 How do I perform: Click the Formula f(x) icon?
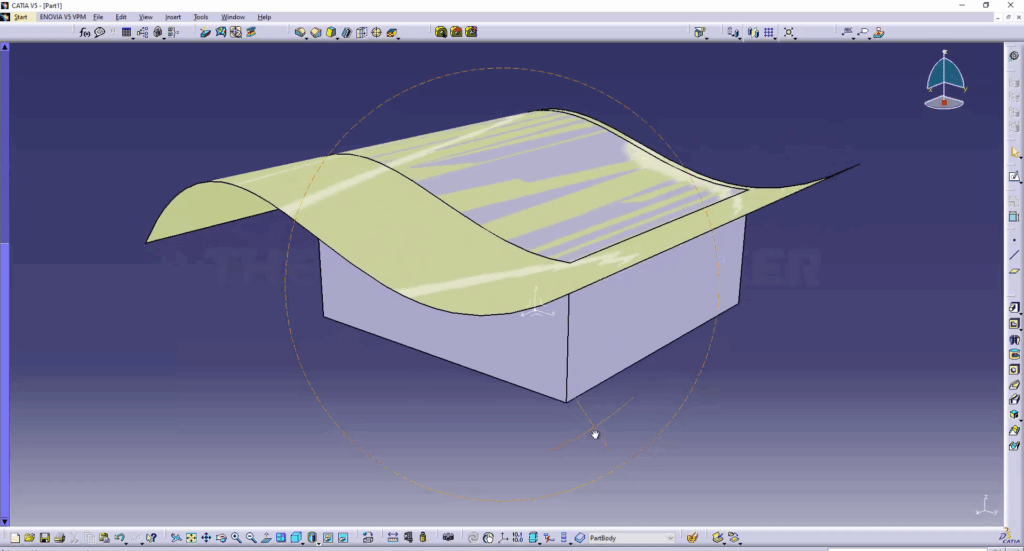click(x=86, y=32)
